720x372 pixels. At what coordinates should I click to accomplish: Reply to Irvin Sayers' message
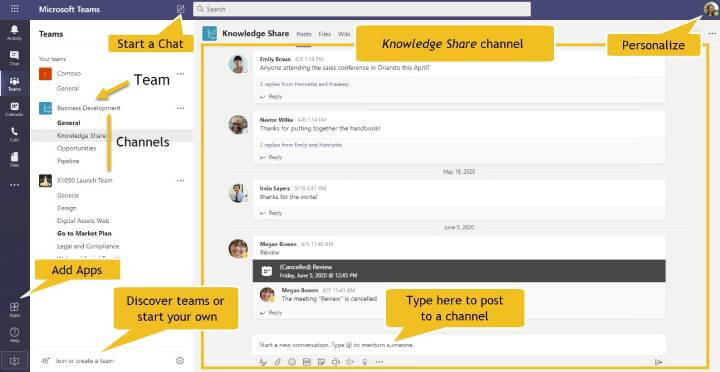tap(271, 213)
